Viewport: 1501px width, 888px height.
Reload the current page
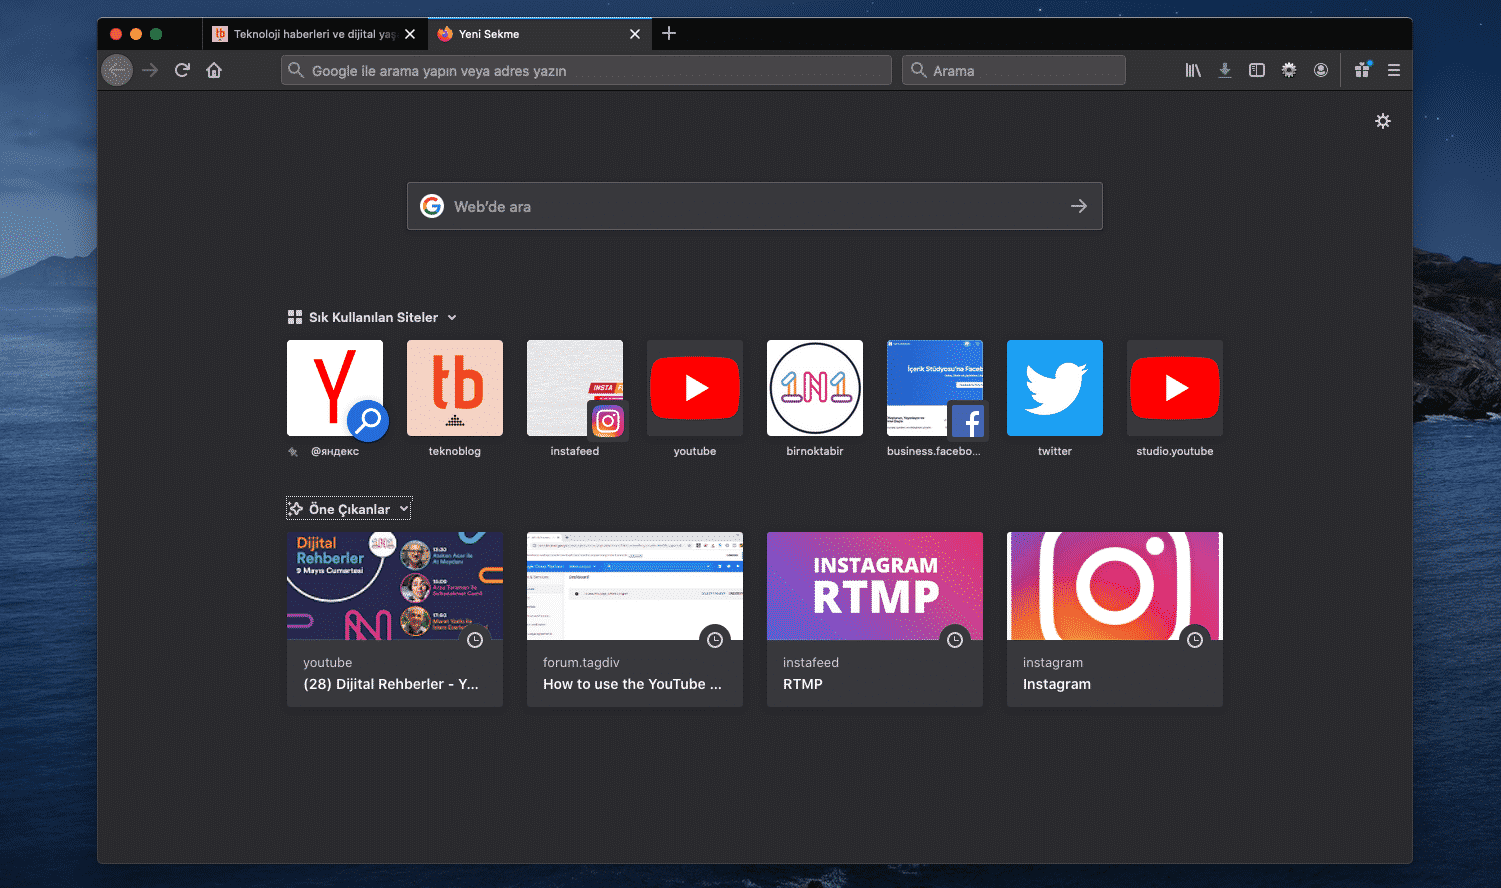[x=182, y=70]
